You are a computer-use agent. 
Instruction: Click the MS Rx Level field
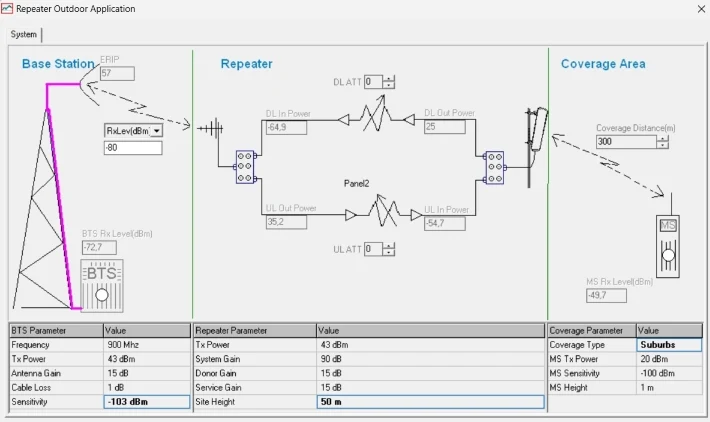[x=606, y=295]
